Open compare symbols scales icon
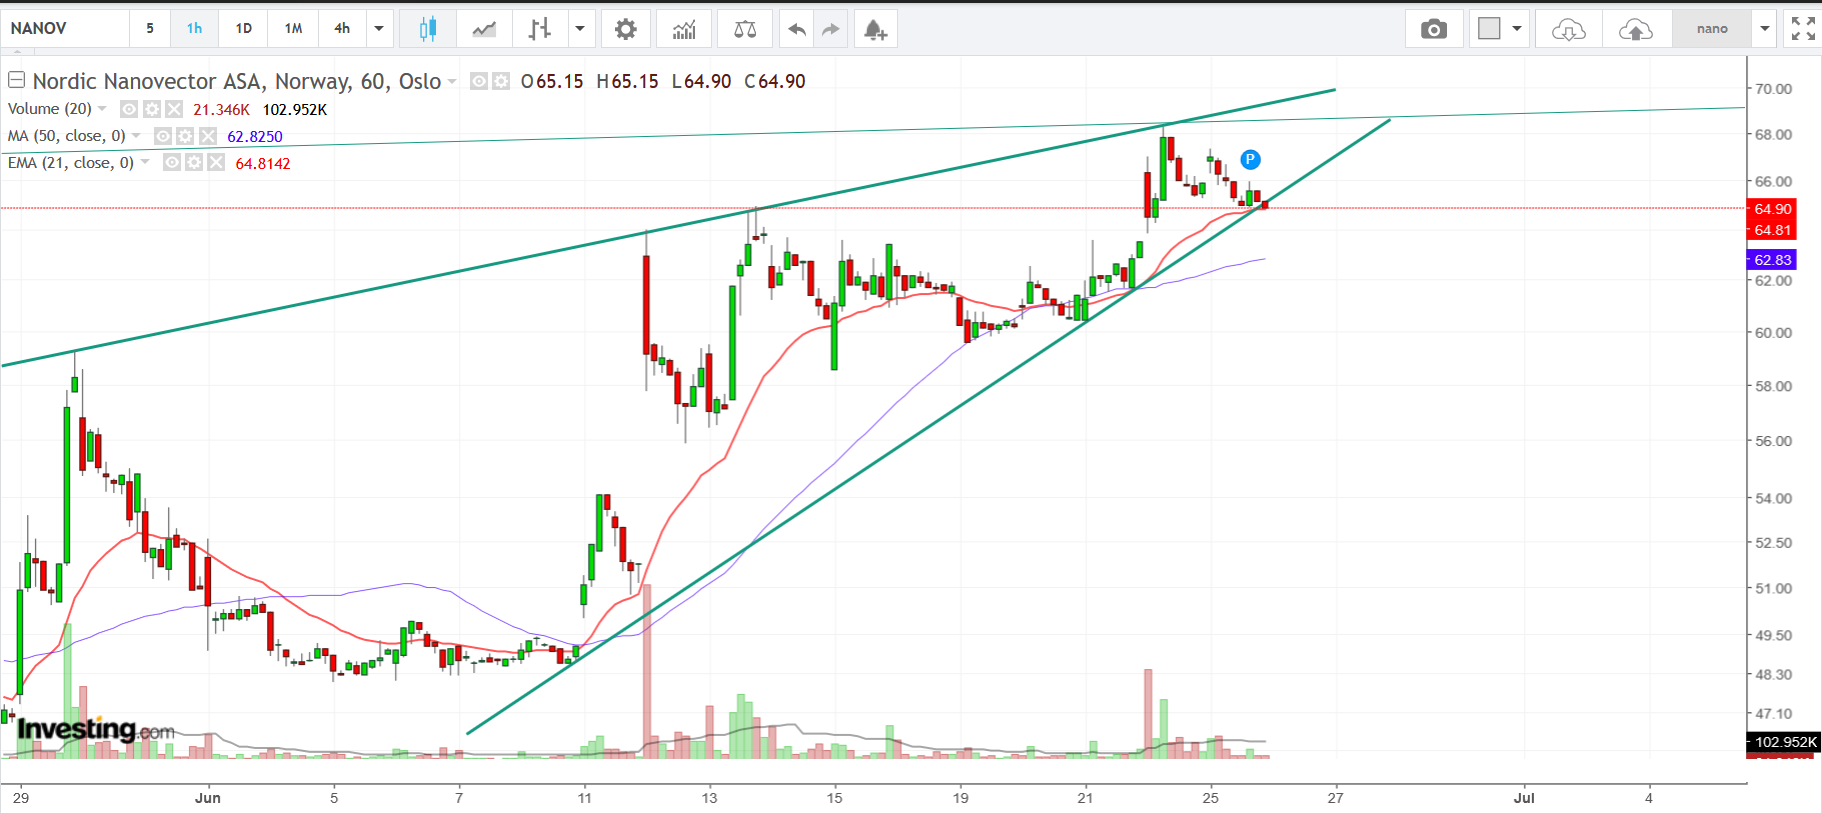1822x813 pixels. pos(745,29)
